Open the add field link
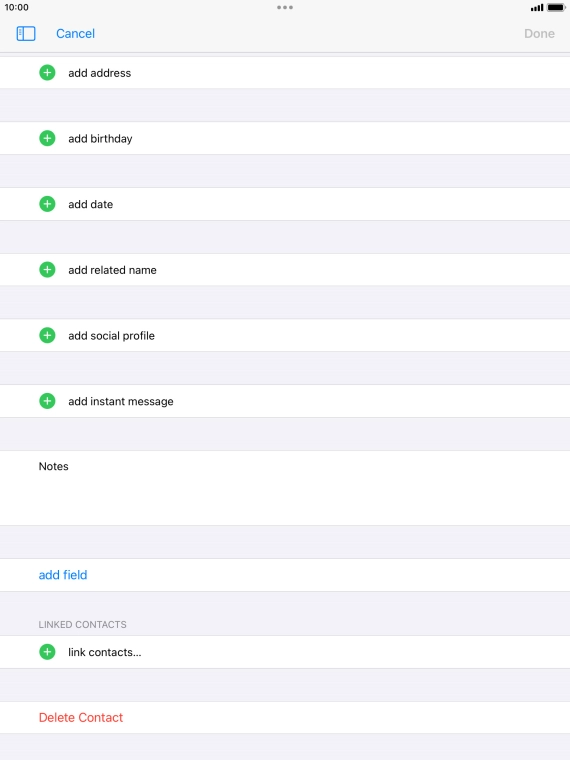This screenshot has height=760, width=570. [x=63, y=575]
